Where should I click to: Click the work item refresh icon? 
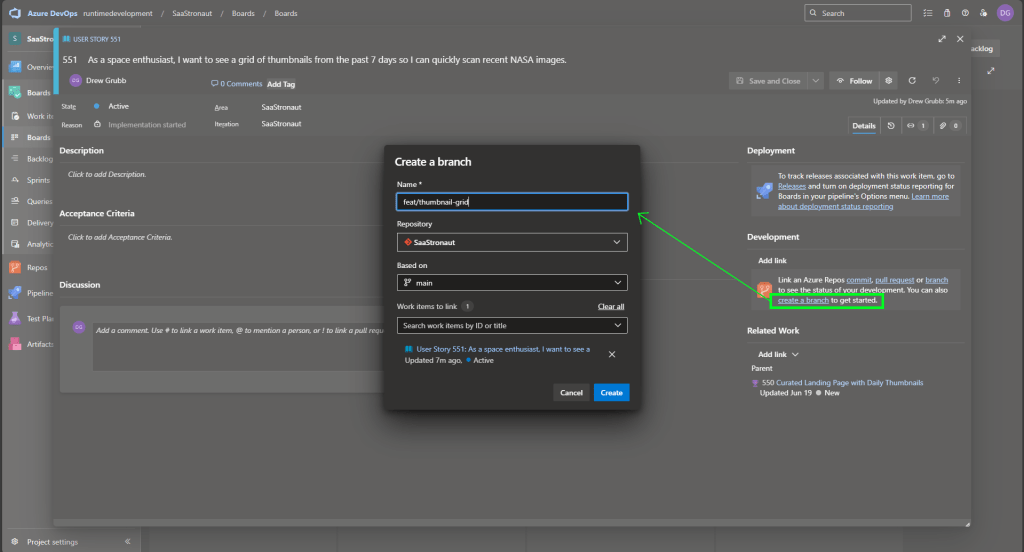click(x=912, y=81)
